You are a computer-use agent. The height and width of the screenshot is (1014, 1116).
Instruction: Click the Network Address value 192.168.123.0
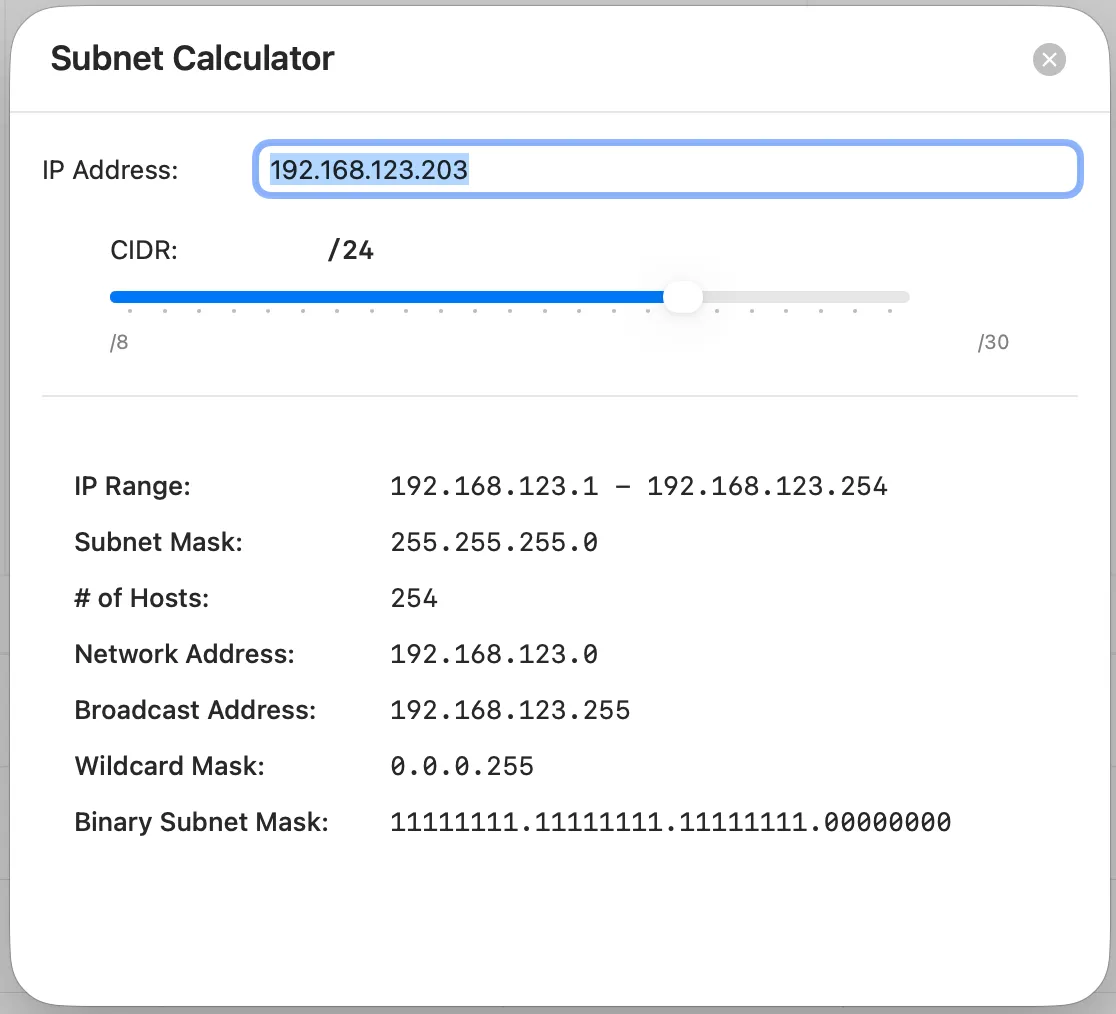point(494,655)
